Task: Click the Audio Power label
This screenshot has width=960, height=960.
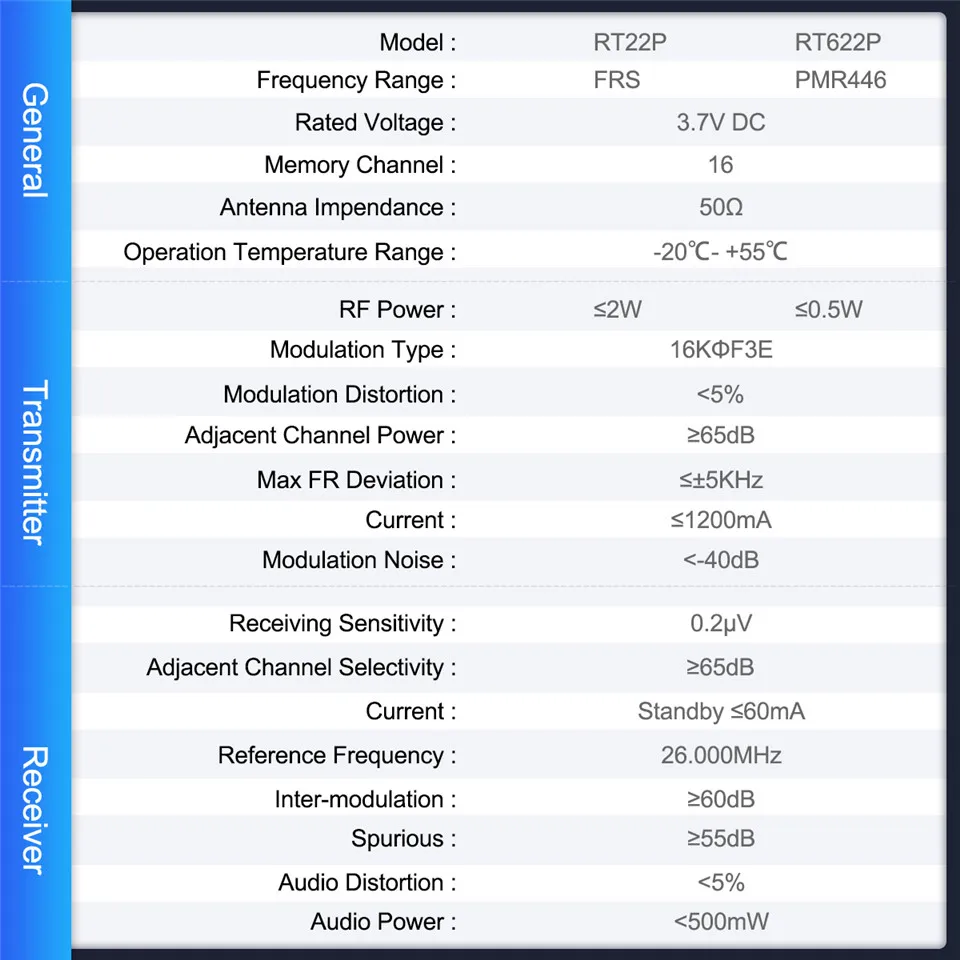Action: click(383, 922)
